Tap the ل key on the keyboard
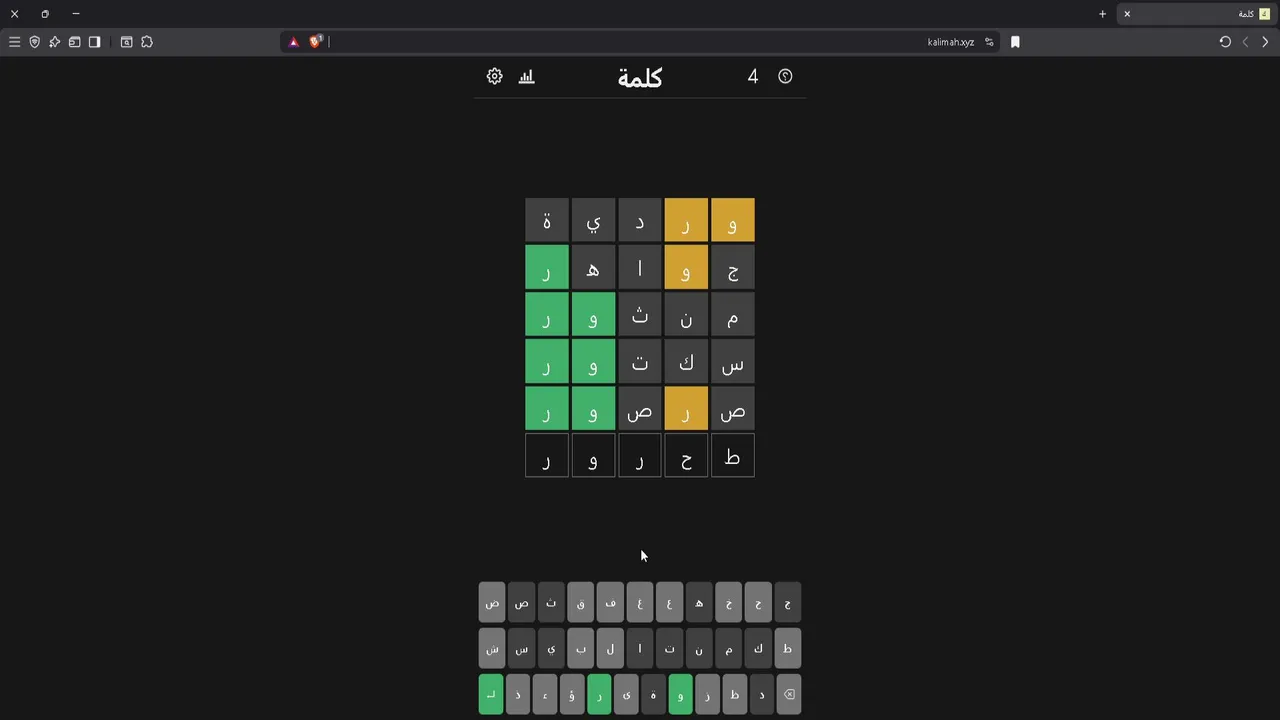1280x720 pixels. pyautogui.click(x=610, y=648)
